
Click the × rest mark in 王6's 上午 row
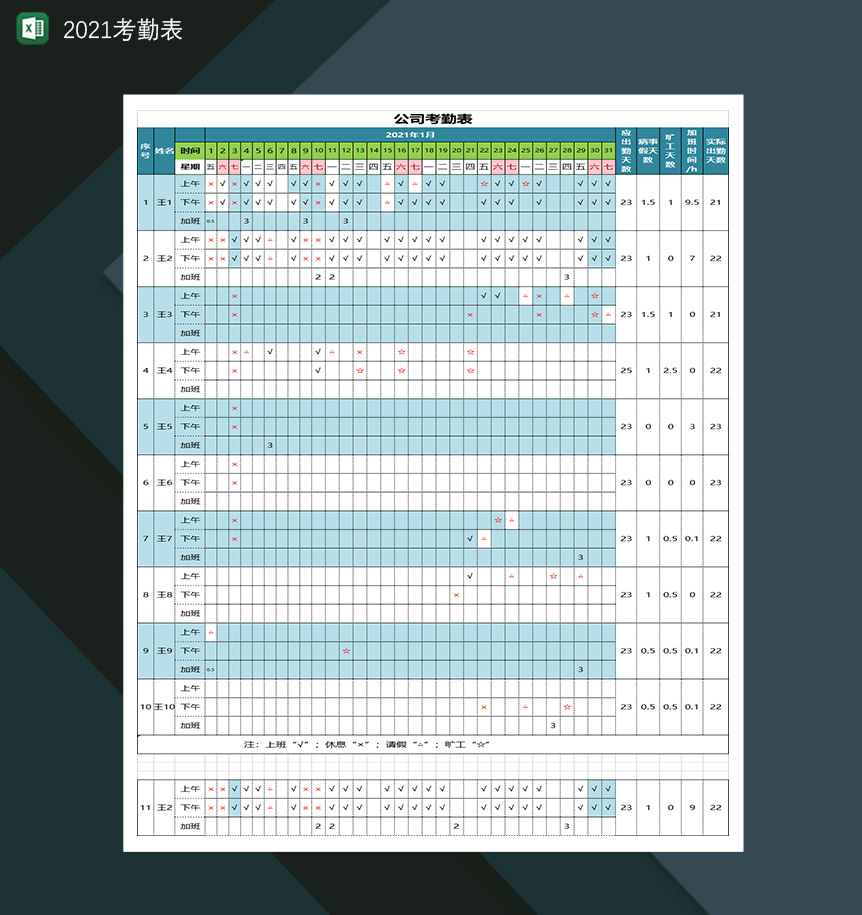(x=232, y=464)
